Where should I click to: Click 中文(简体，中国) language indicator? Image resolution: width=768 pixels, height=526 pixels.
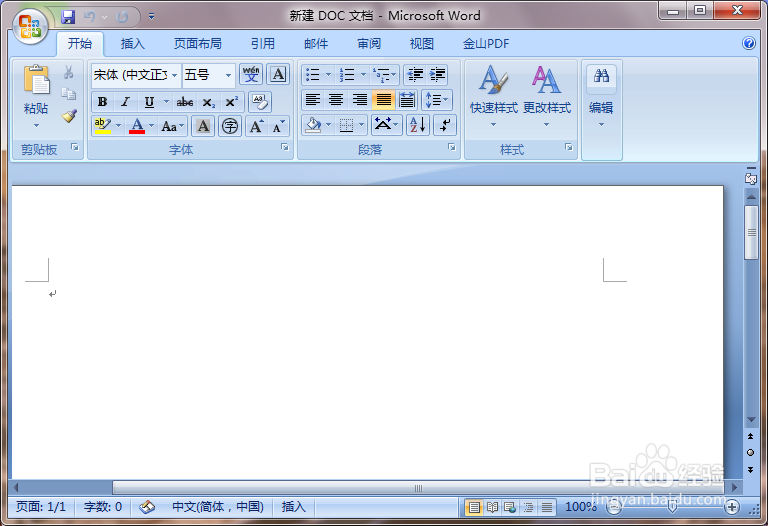(218, 507)
